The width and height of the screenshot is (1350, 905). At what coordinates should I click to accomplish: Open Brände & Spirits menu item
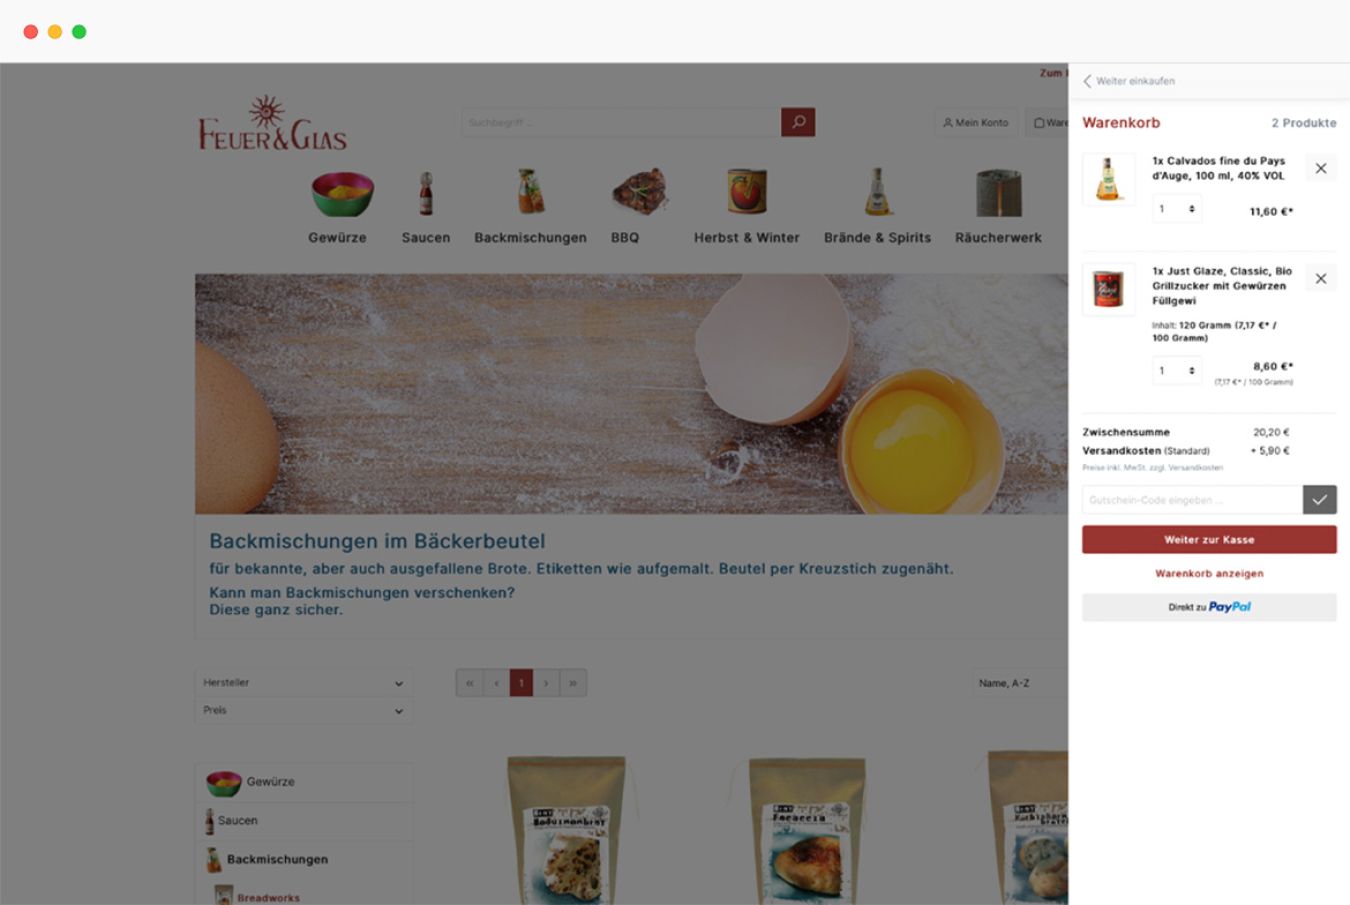(877, 238)
